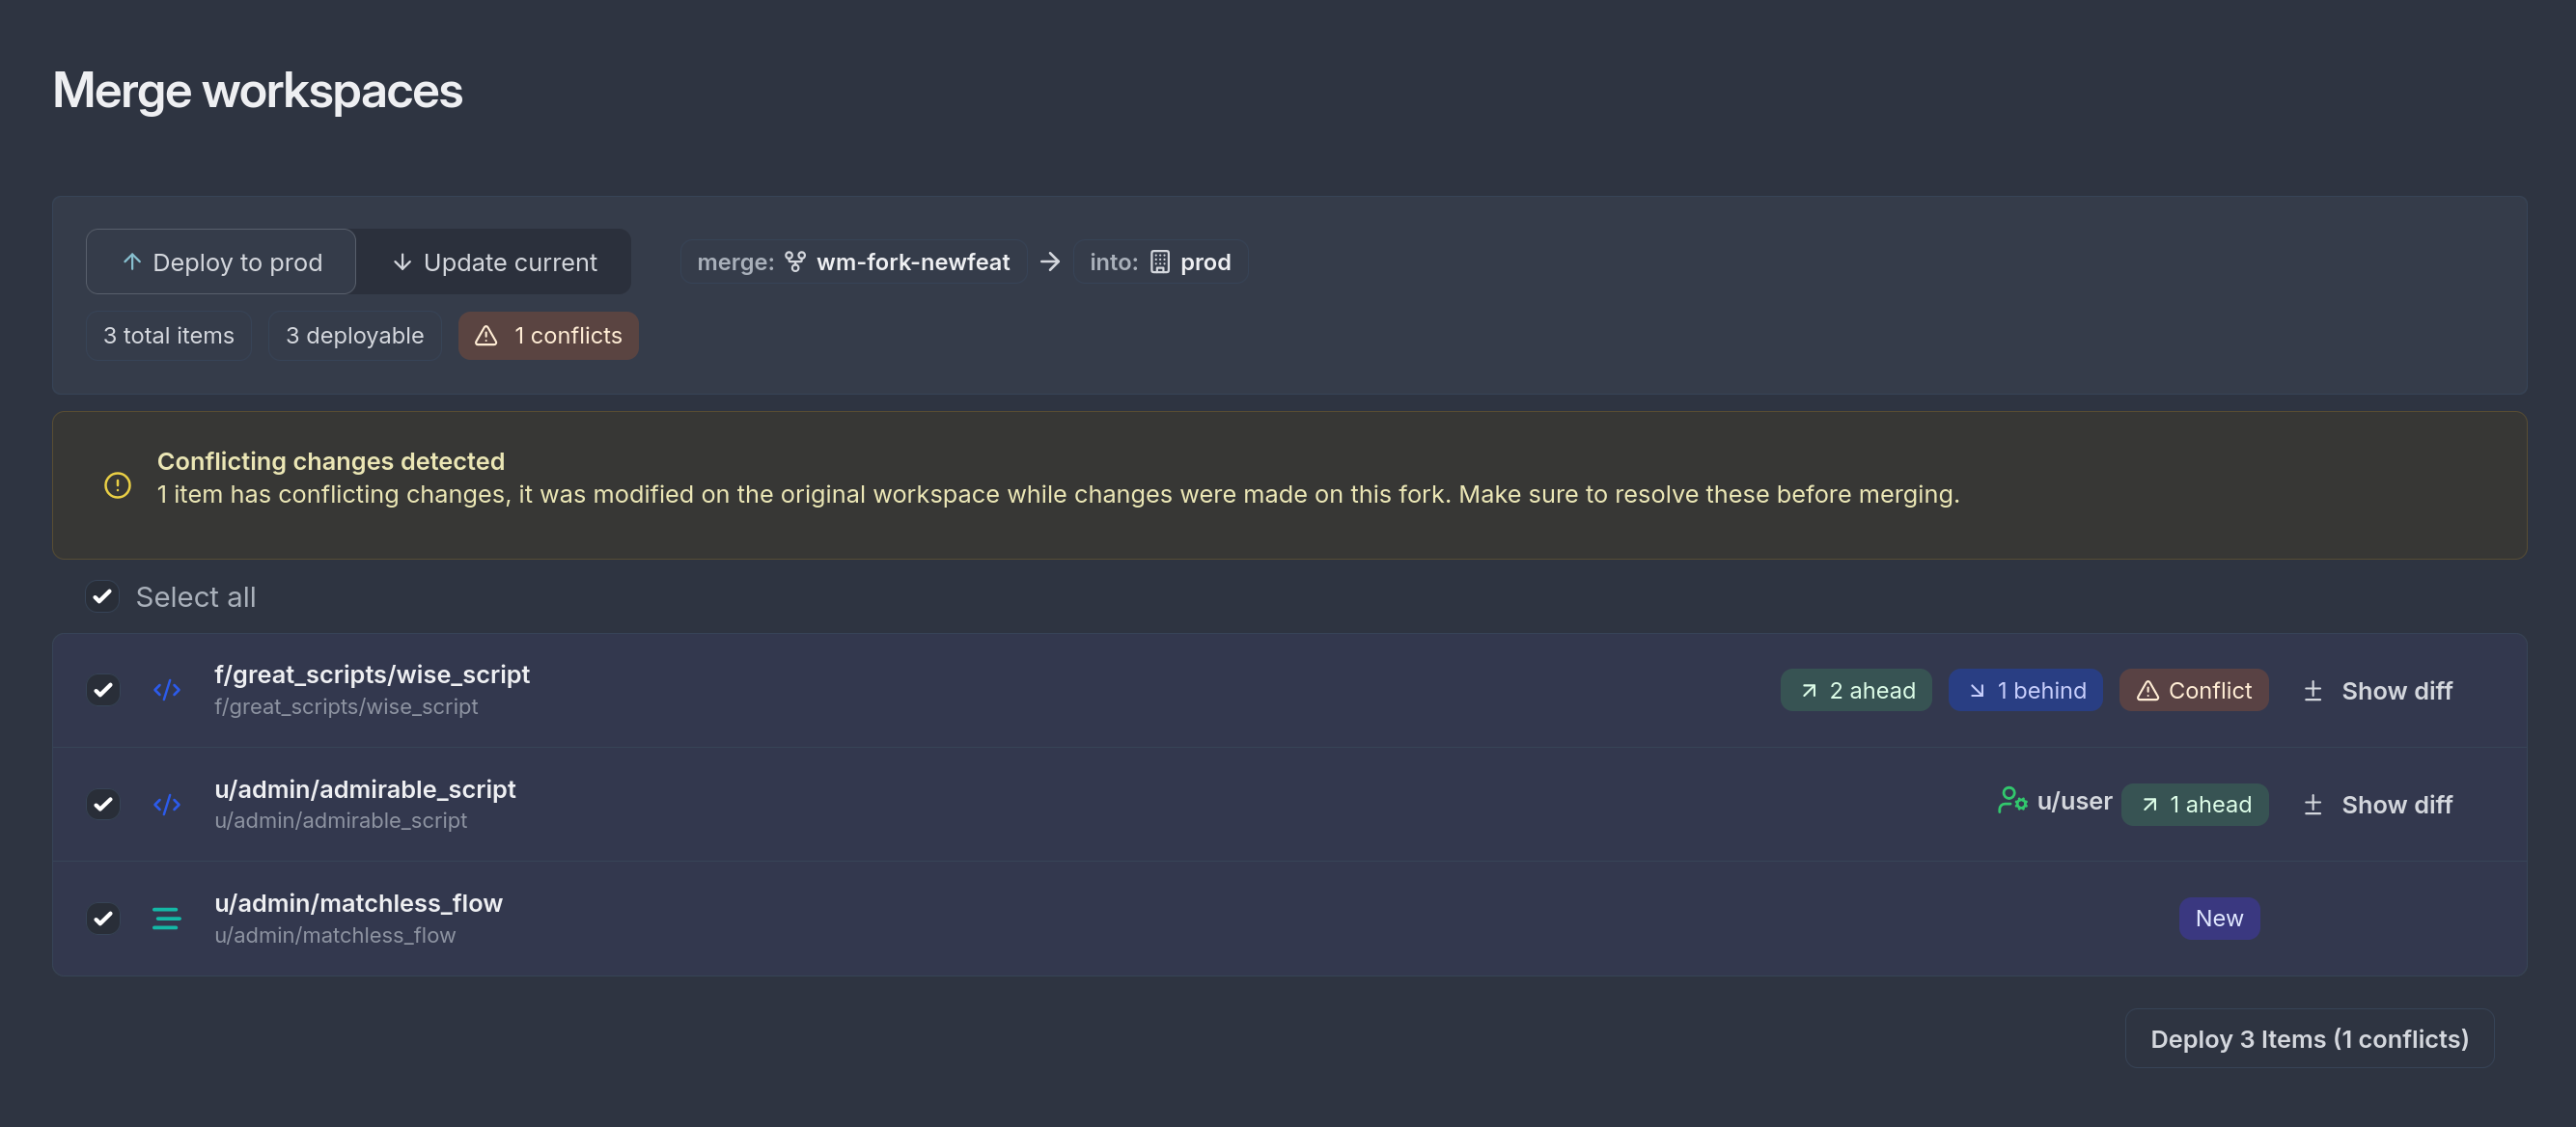Toggle the Select all checkbox

tap(102, 597)
